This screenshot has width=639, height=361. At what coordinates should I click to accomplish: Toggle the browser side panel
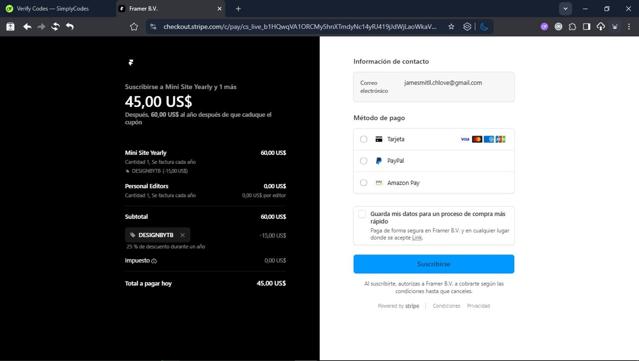(586, 26)
